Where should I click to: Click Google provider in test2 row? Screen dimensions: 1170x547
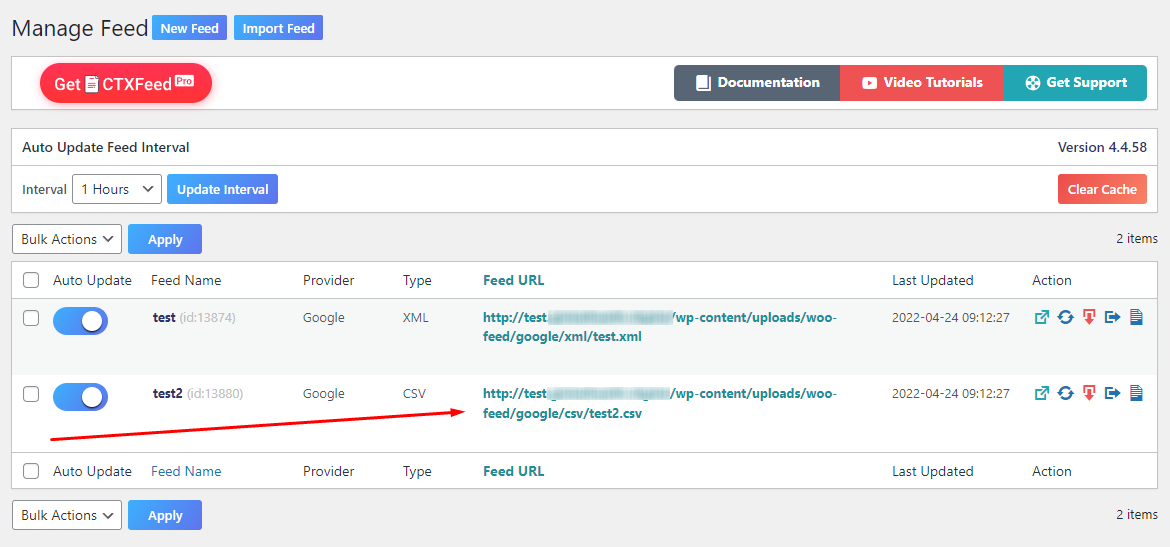pos(324,393)
